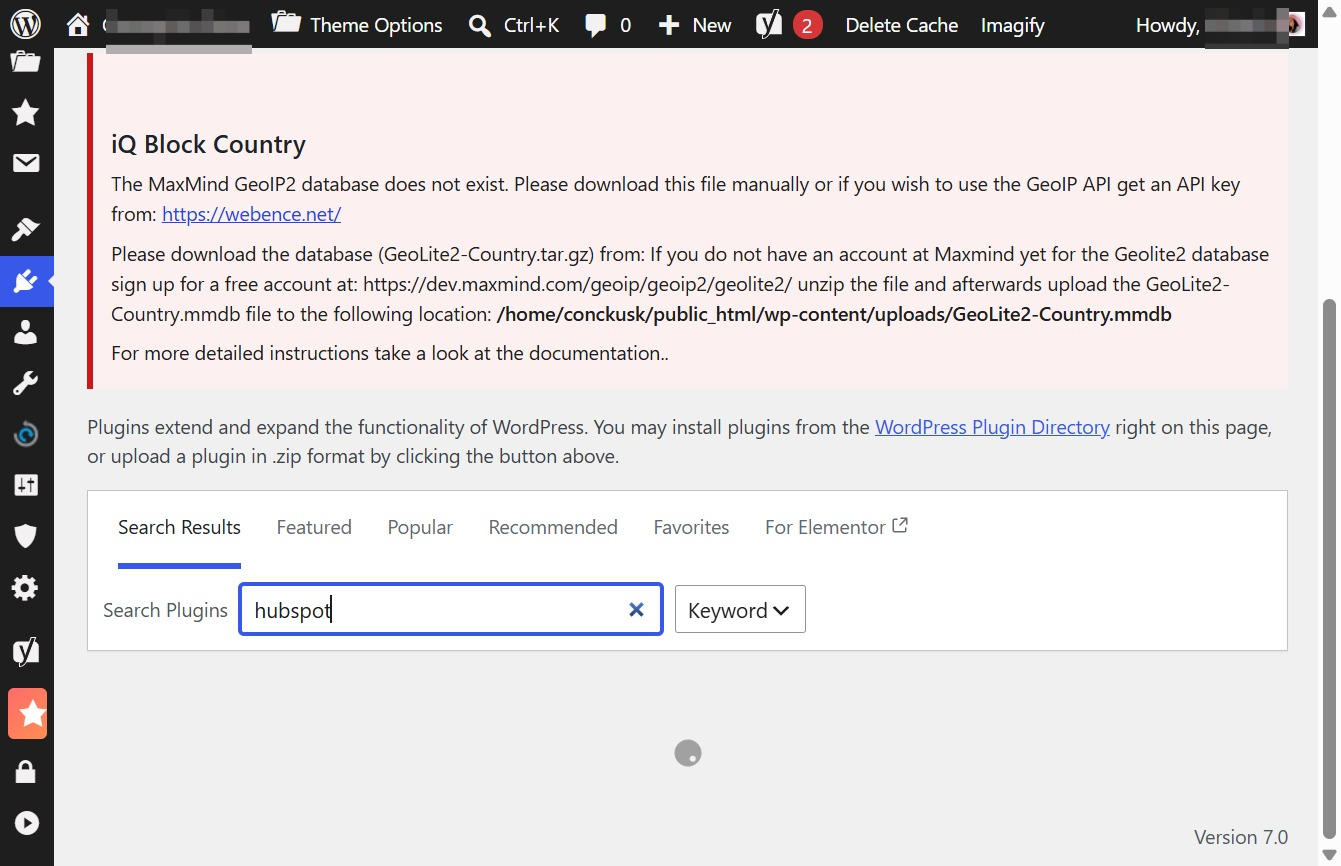Switch to Featured plugins tab
The width and height of the screenshot is (1341, 866).
314,527
